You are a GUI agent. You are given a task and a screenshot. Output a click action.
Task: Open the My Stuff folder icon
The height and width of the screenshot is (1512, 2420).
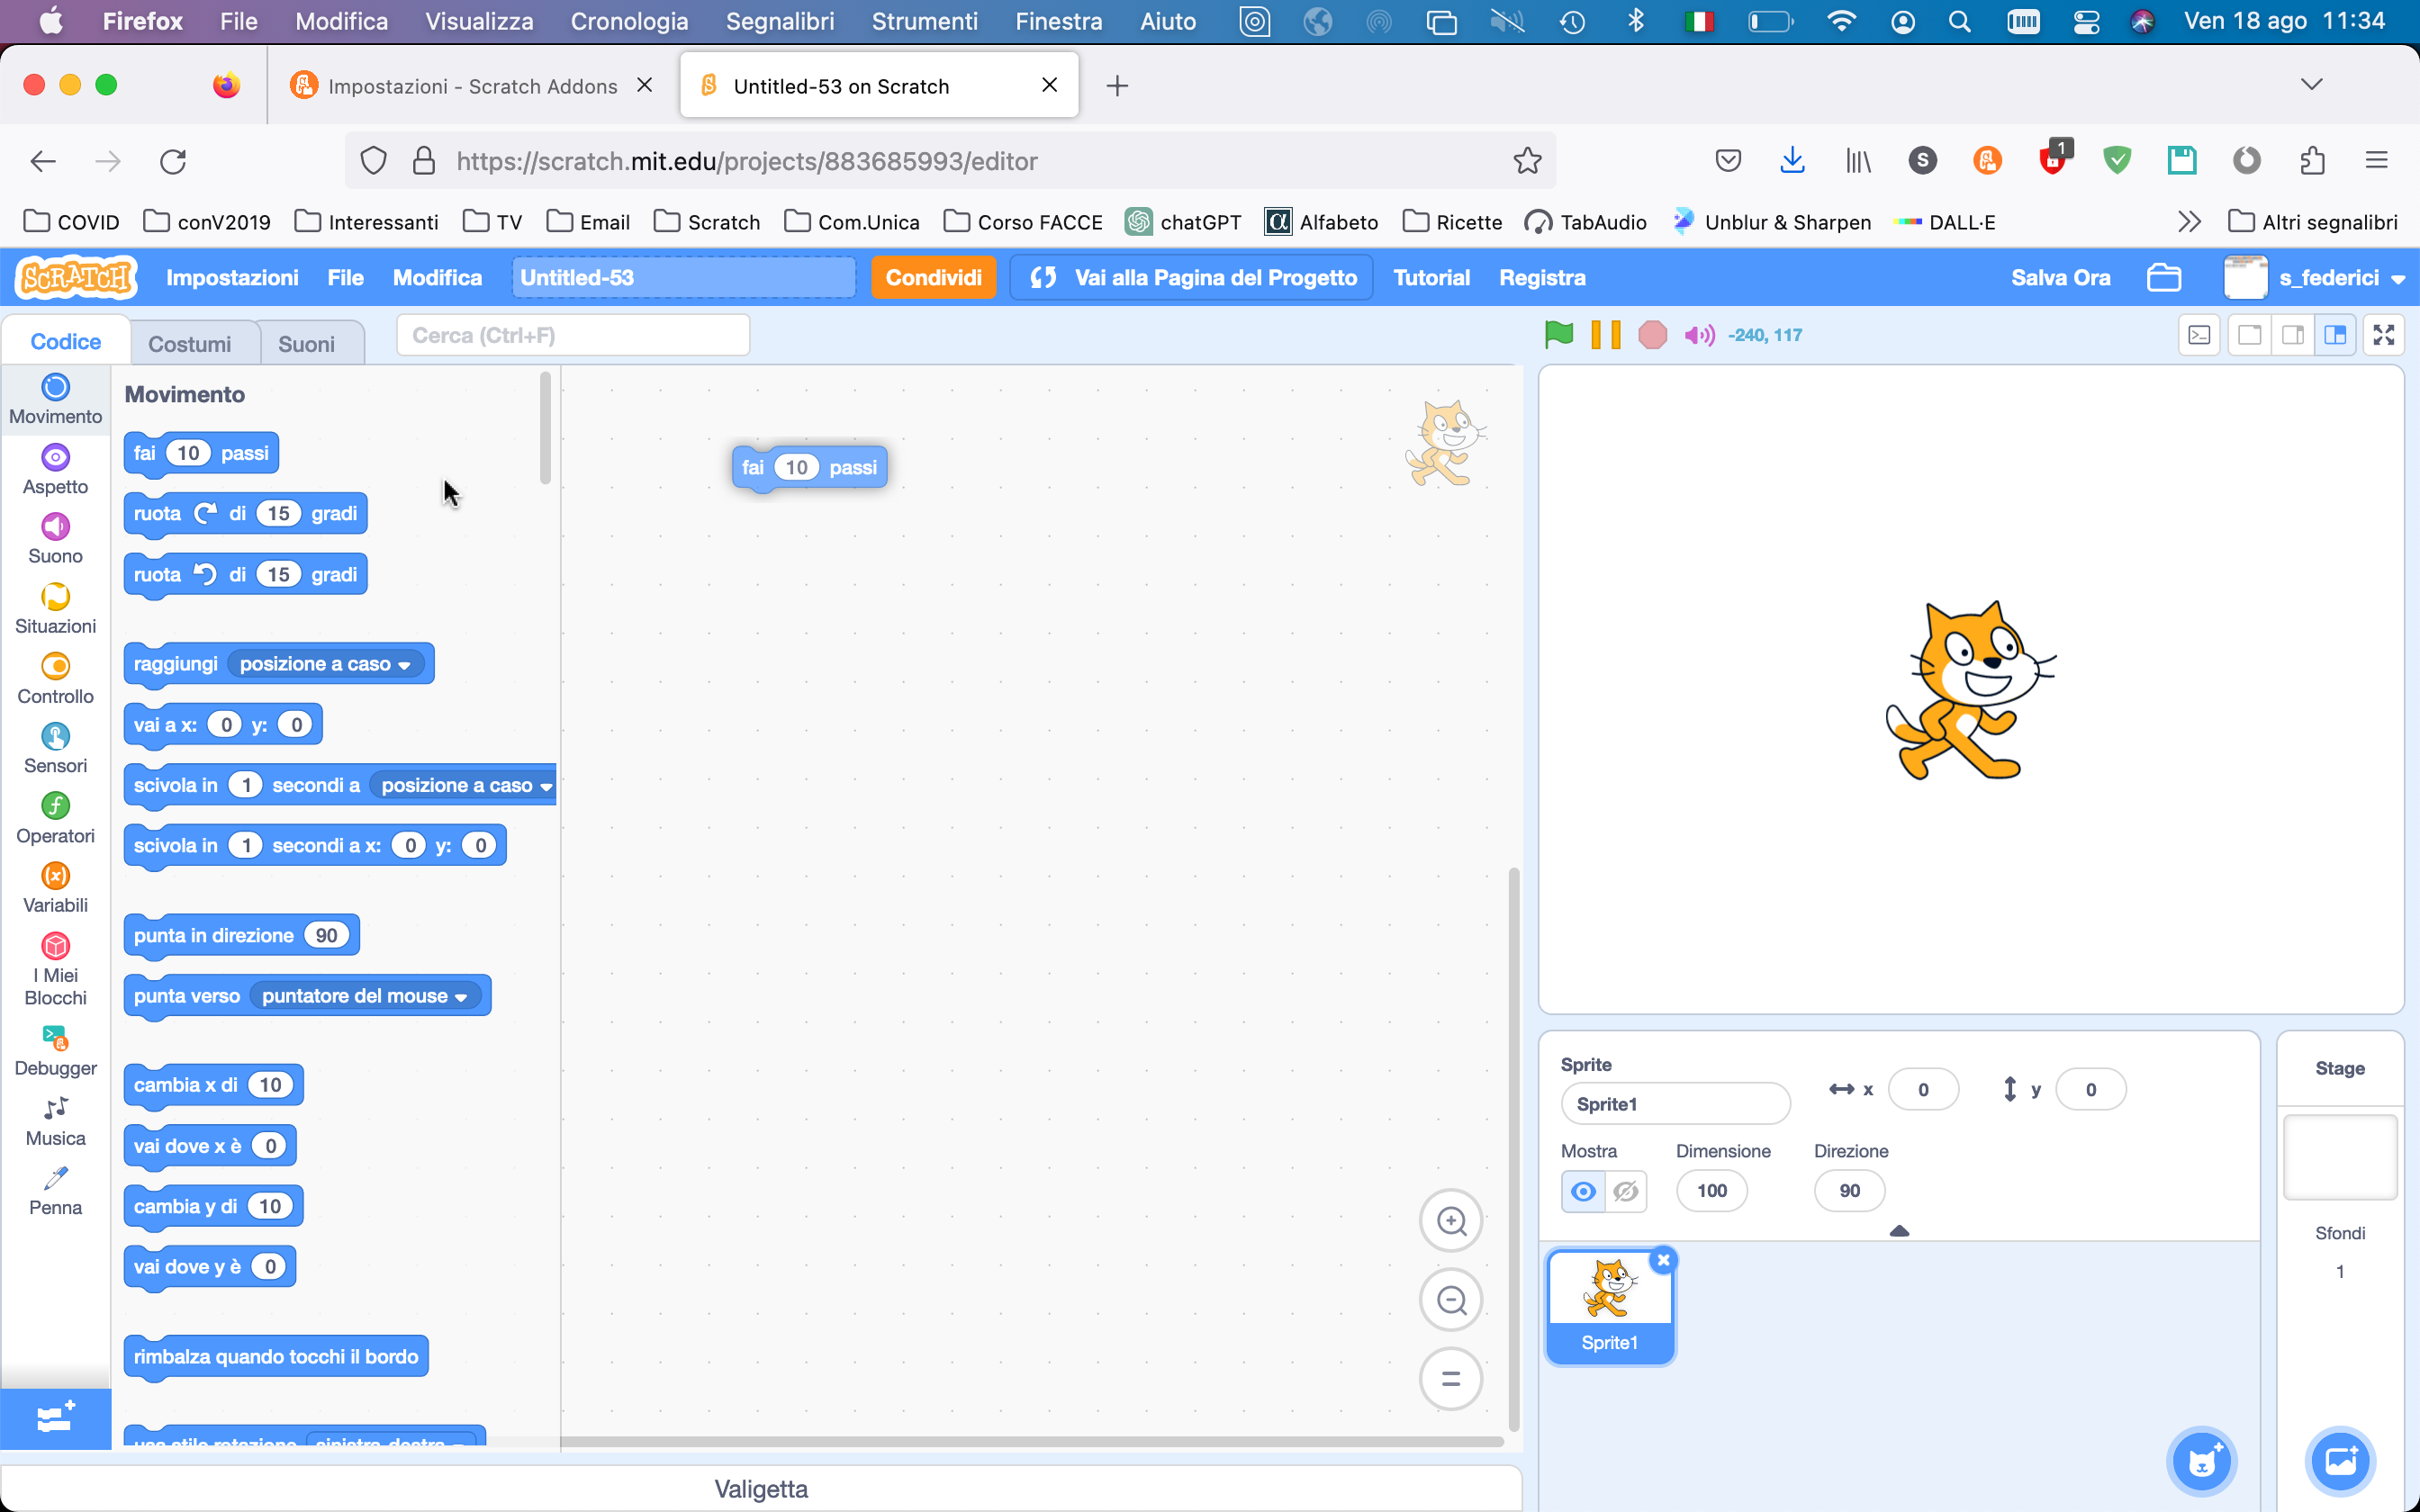pos(2164,278)
